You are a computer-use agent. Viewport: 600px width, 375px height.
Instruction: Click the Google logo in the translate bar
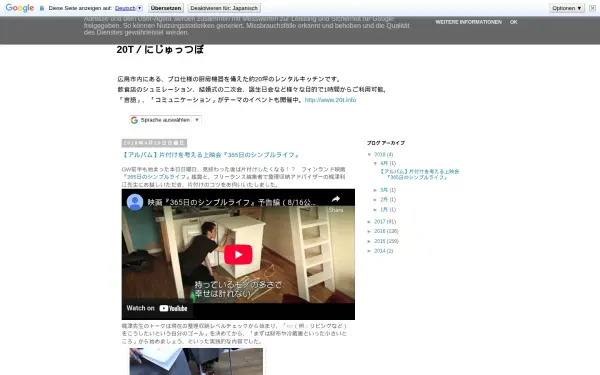point(20,8)
